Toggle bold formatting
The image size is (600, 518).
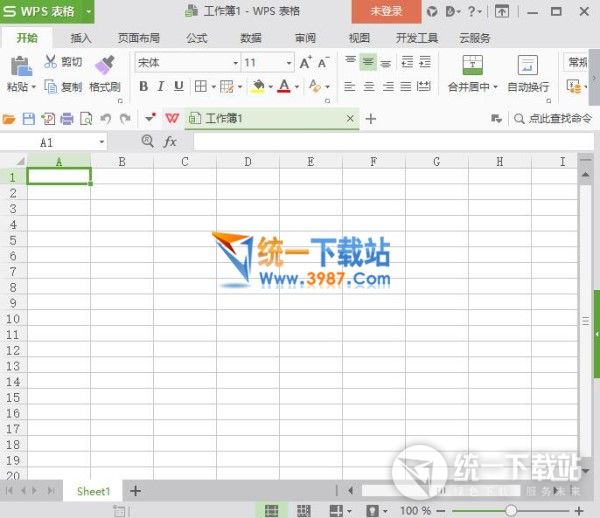point(143,86)
